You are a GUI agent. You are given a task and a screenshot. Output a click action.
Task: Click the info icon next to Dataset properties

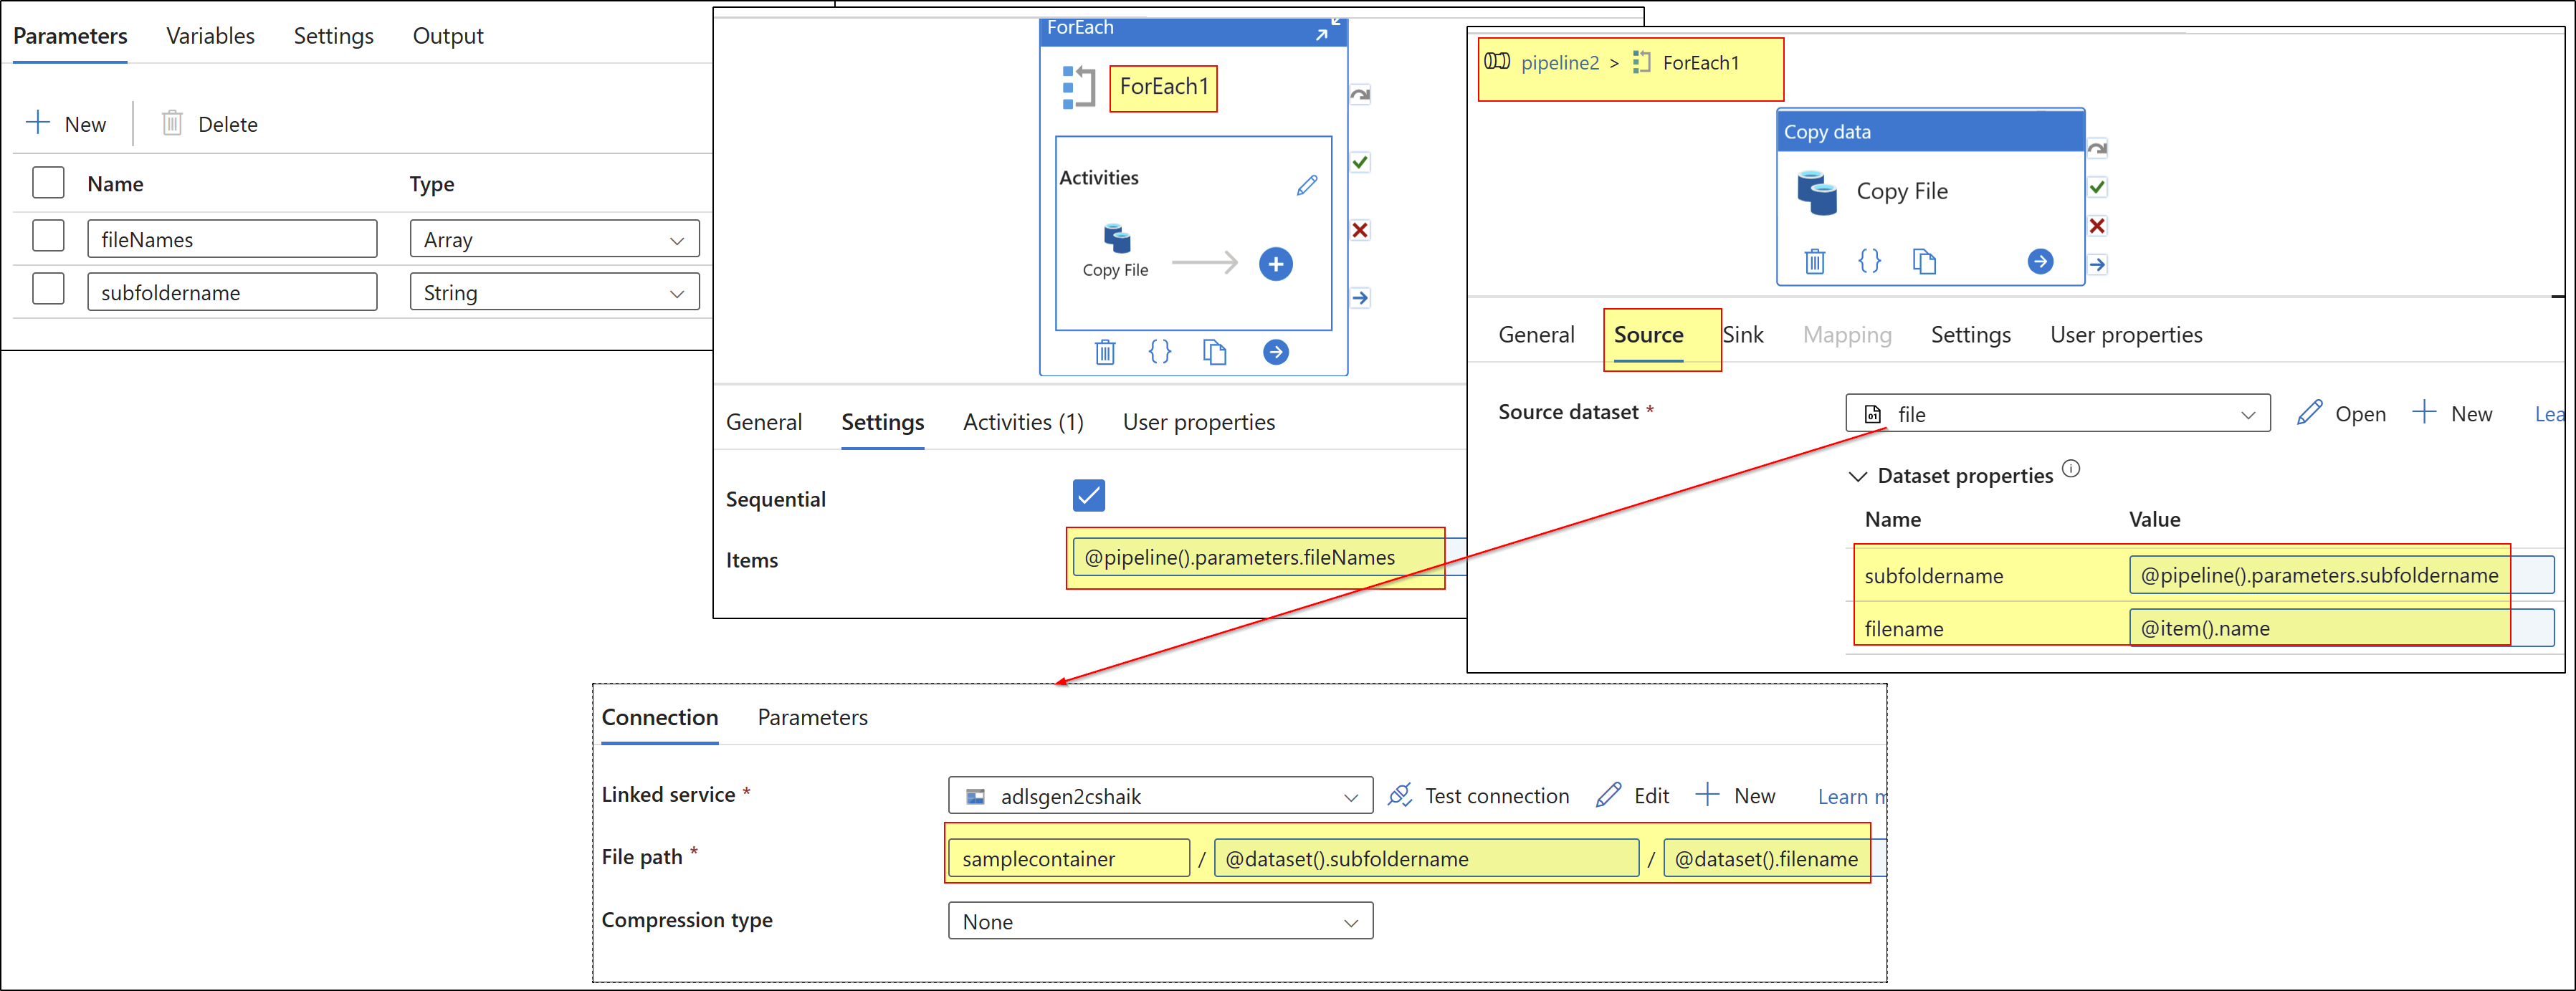(x=2071, y=469)
